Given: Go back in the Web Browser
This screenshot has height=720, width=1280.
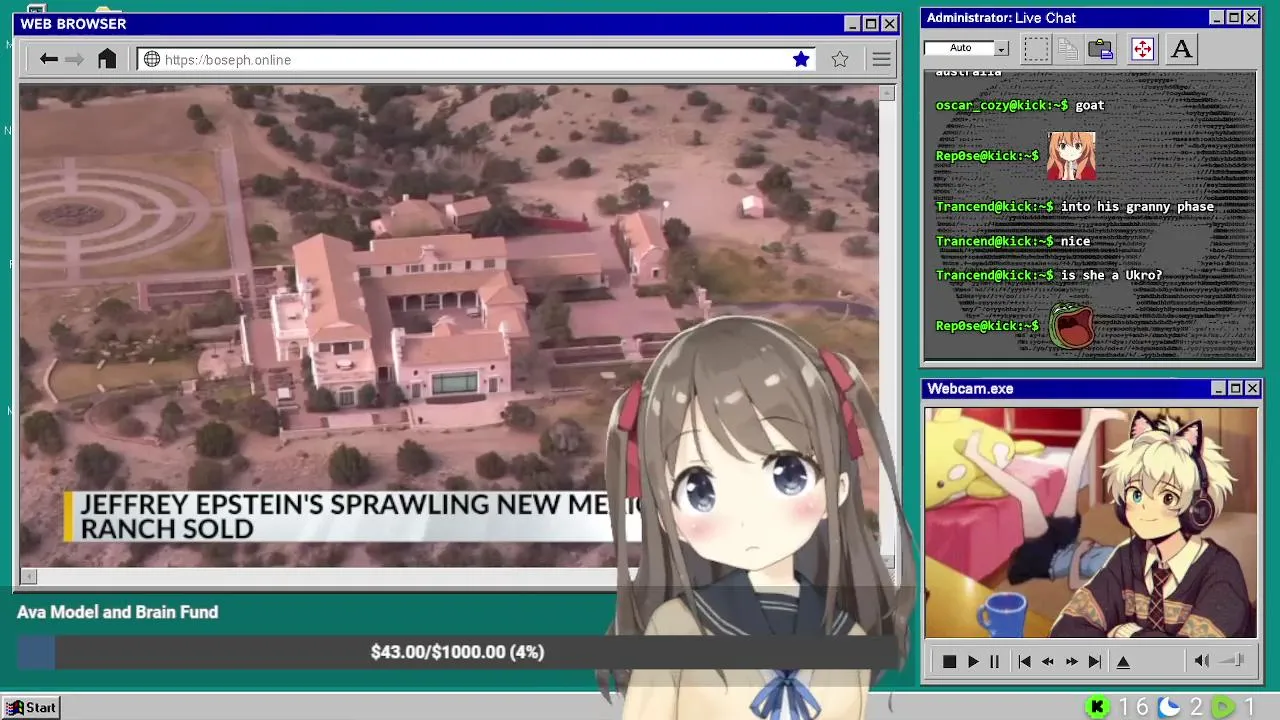Looking at the screenshot, I should (48, 59).
